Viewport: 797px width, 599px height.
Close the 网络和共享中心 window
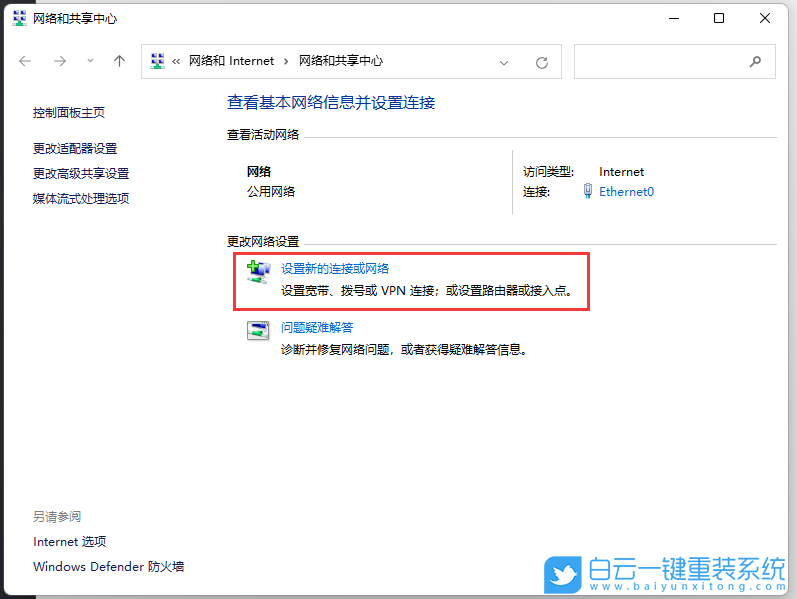pyautogui.click(x=764, y=18)
